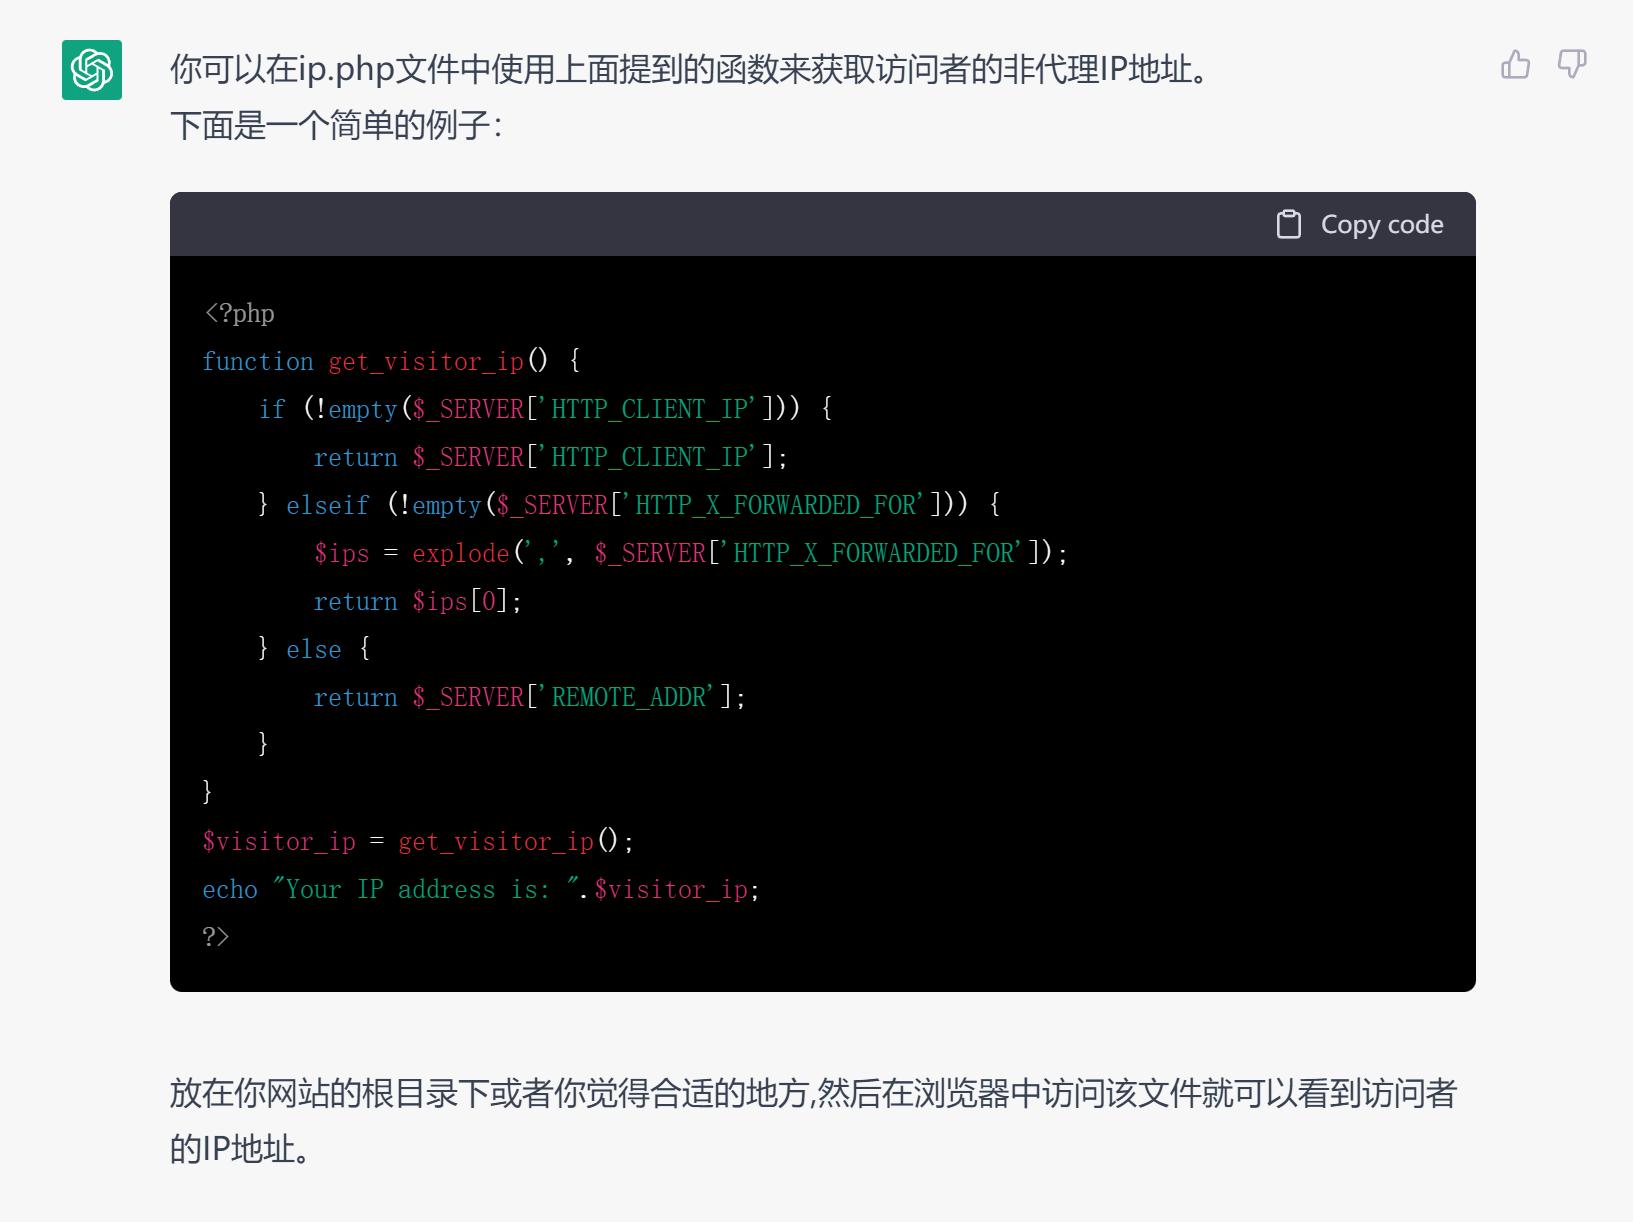The height and width of the screenshot is (1222, 1633).
Task: Click the "function" keyword in the code
Action: coord(258,361)
